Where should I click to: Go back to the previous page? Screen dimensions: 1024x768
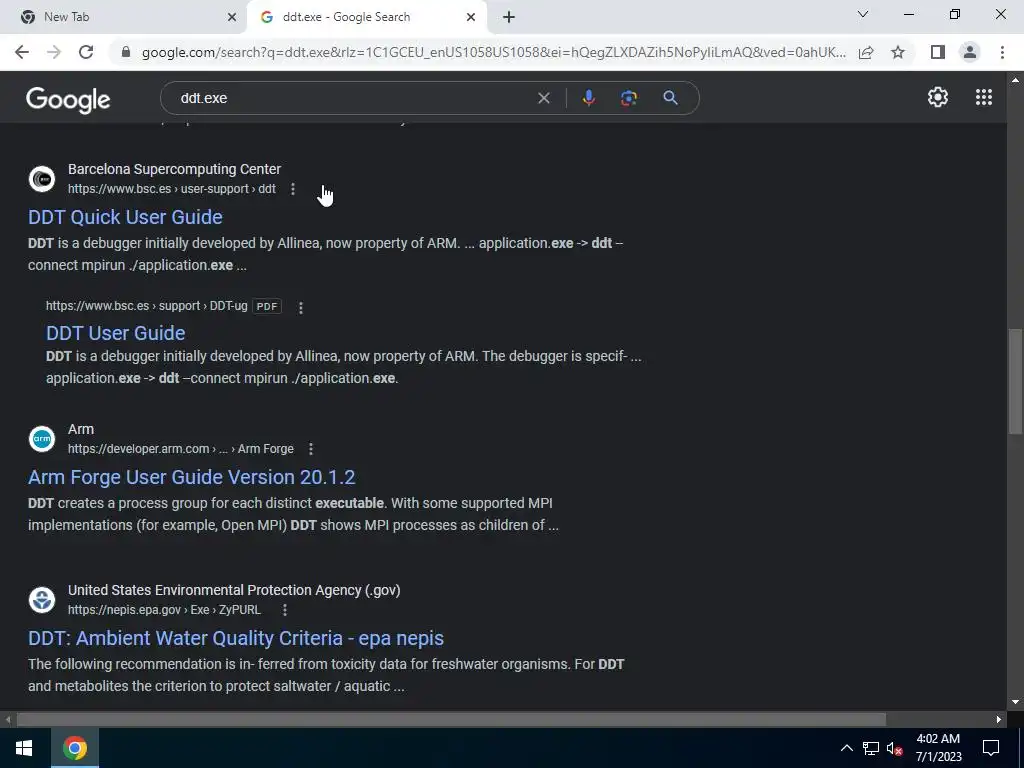click(22, 52)
